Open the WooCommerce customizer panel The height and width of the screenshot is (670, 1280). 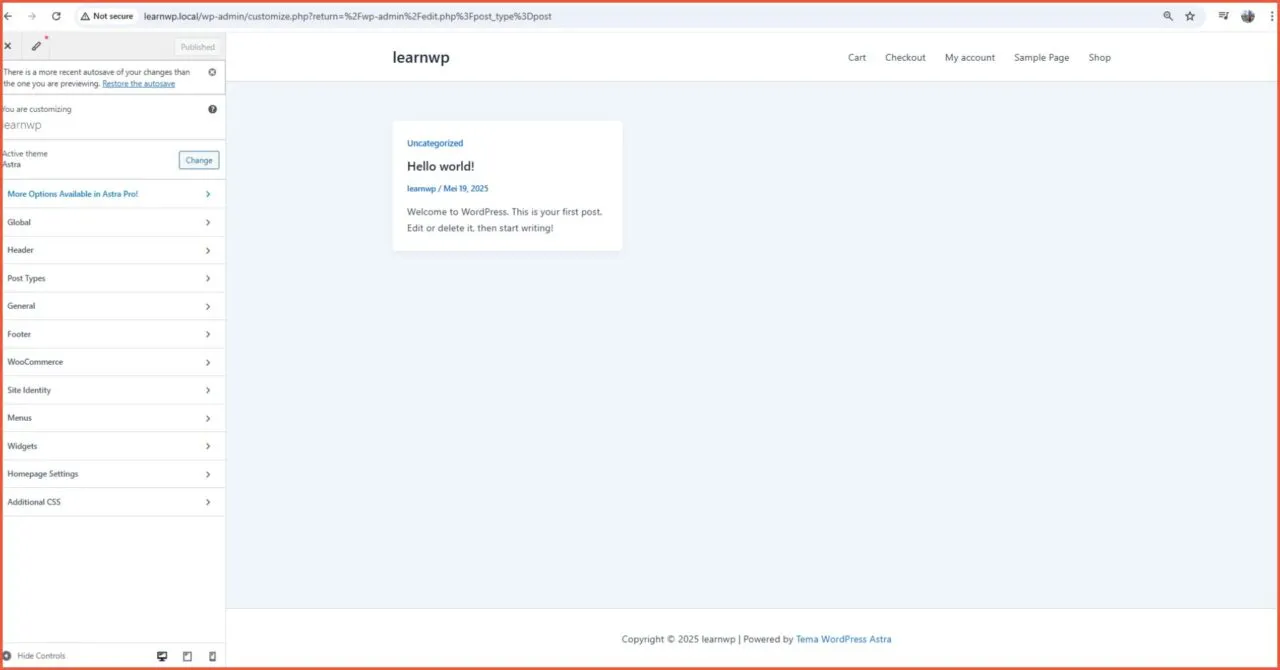113,362
